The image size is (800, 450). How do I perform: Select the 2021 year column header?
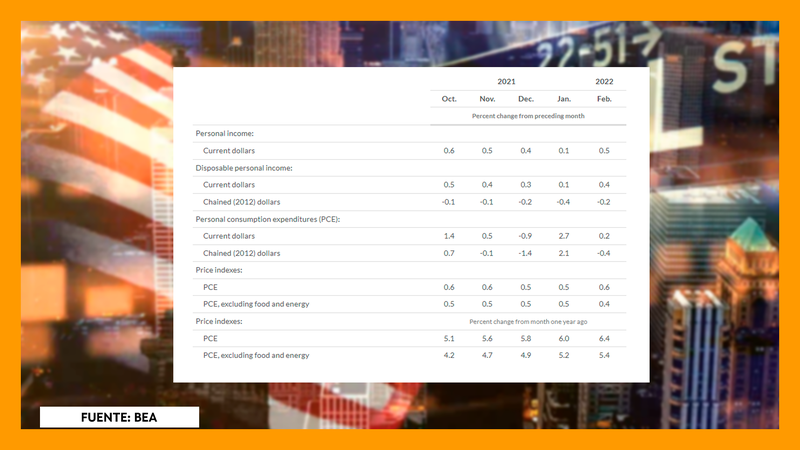point(507,80)
